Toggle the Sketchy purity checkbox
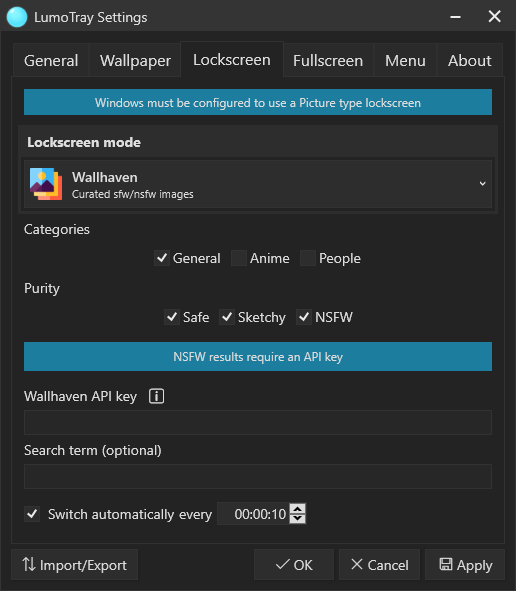This screenshot has width=516, height=591. (x=227, y=317)
